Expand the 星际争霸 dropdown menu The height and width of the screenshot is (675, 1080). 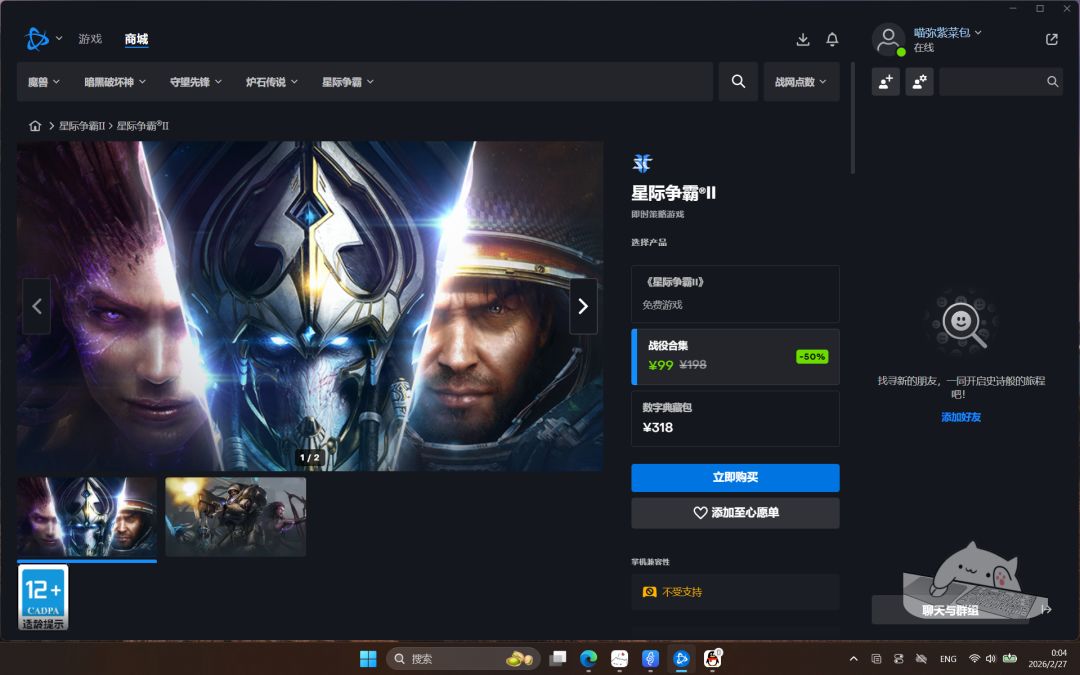(x=348, y=82)
